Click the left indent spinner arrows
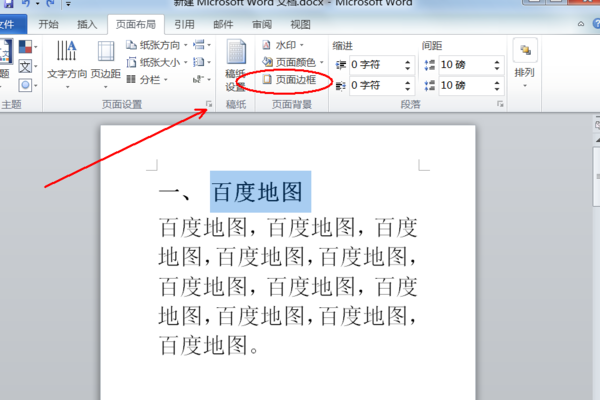Screen dimensions: 600x400 point(408,65)
